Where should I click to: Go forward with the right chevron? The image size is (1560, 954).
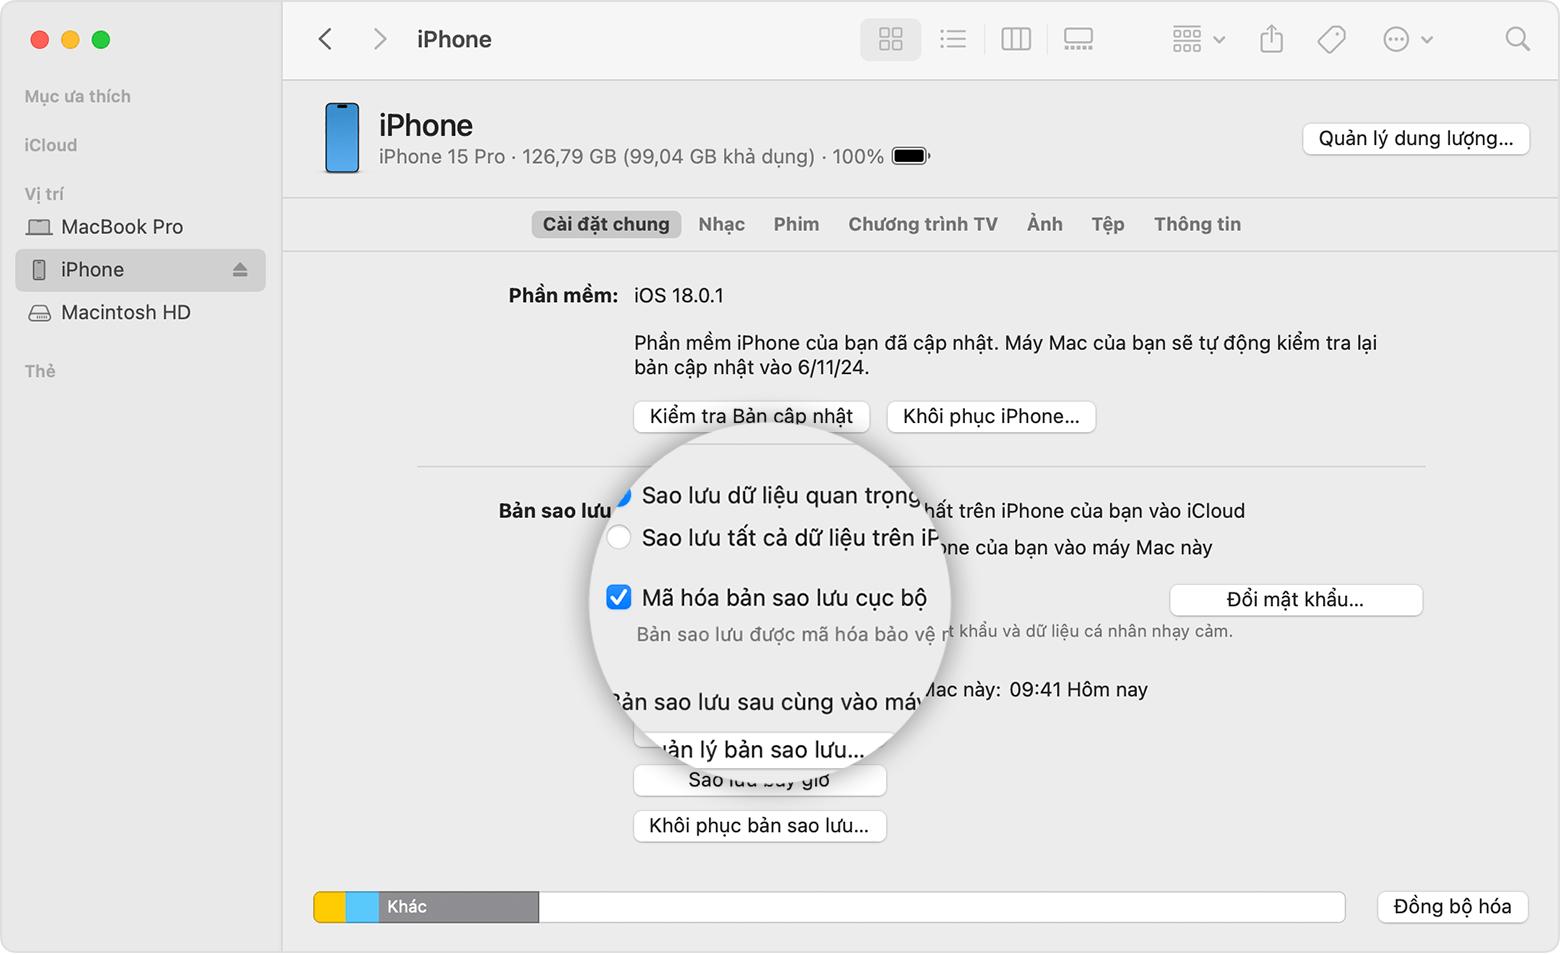379,39
